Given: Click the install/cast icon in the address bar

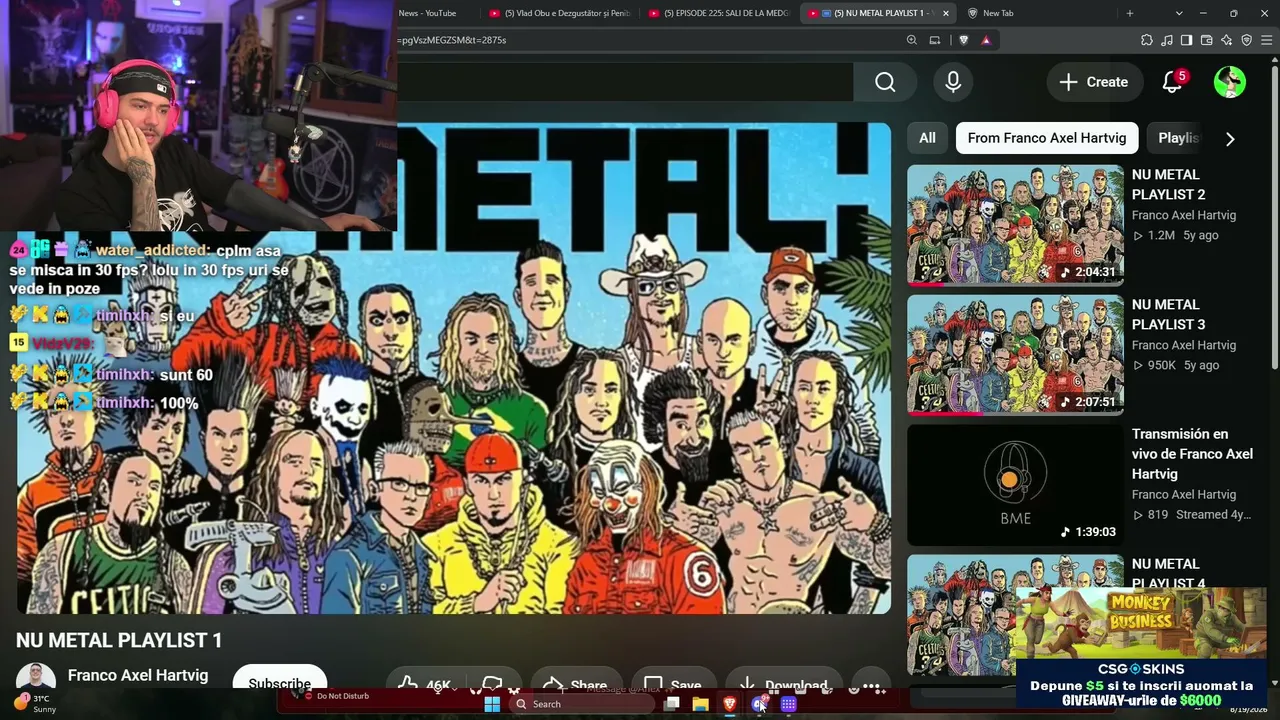Looking at the screenshot, I should [935, 40].
